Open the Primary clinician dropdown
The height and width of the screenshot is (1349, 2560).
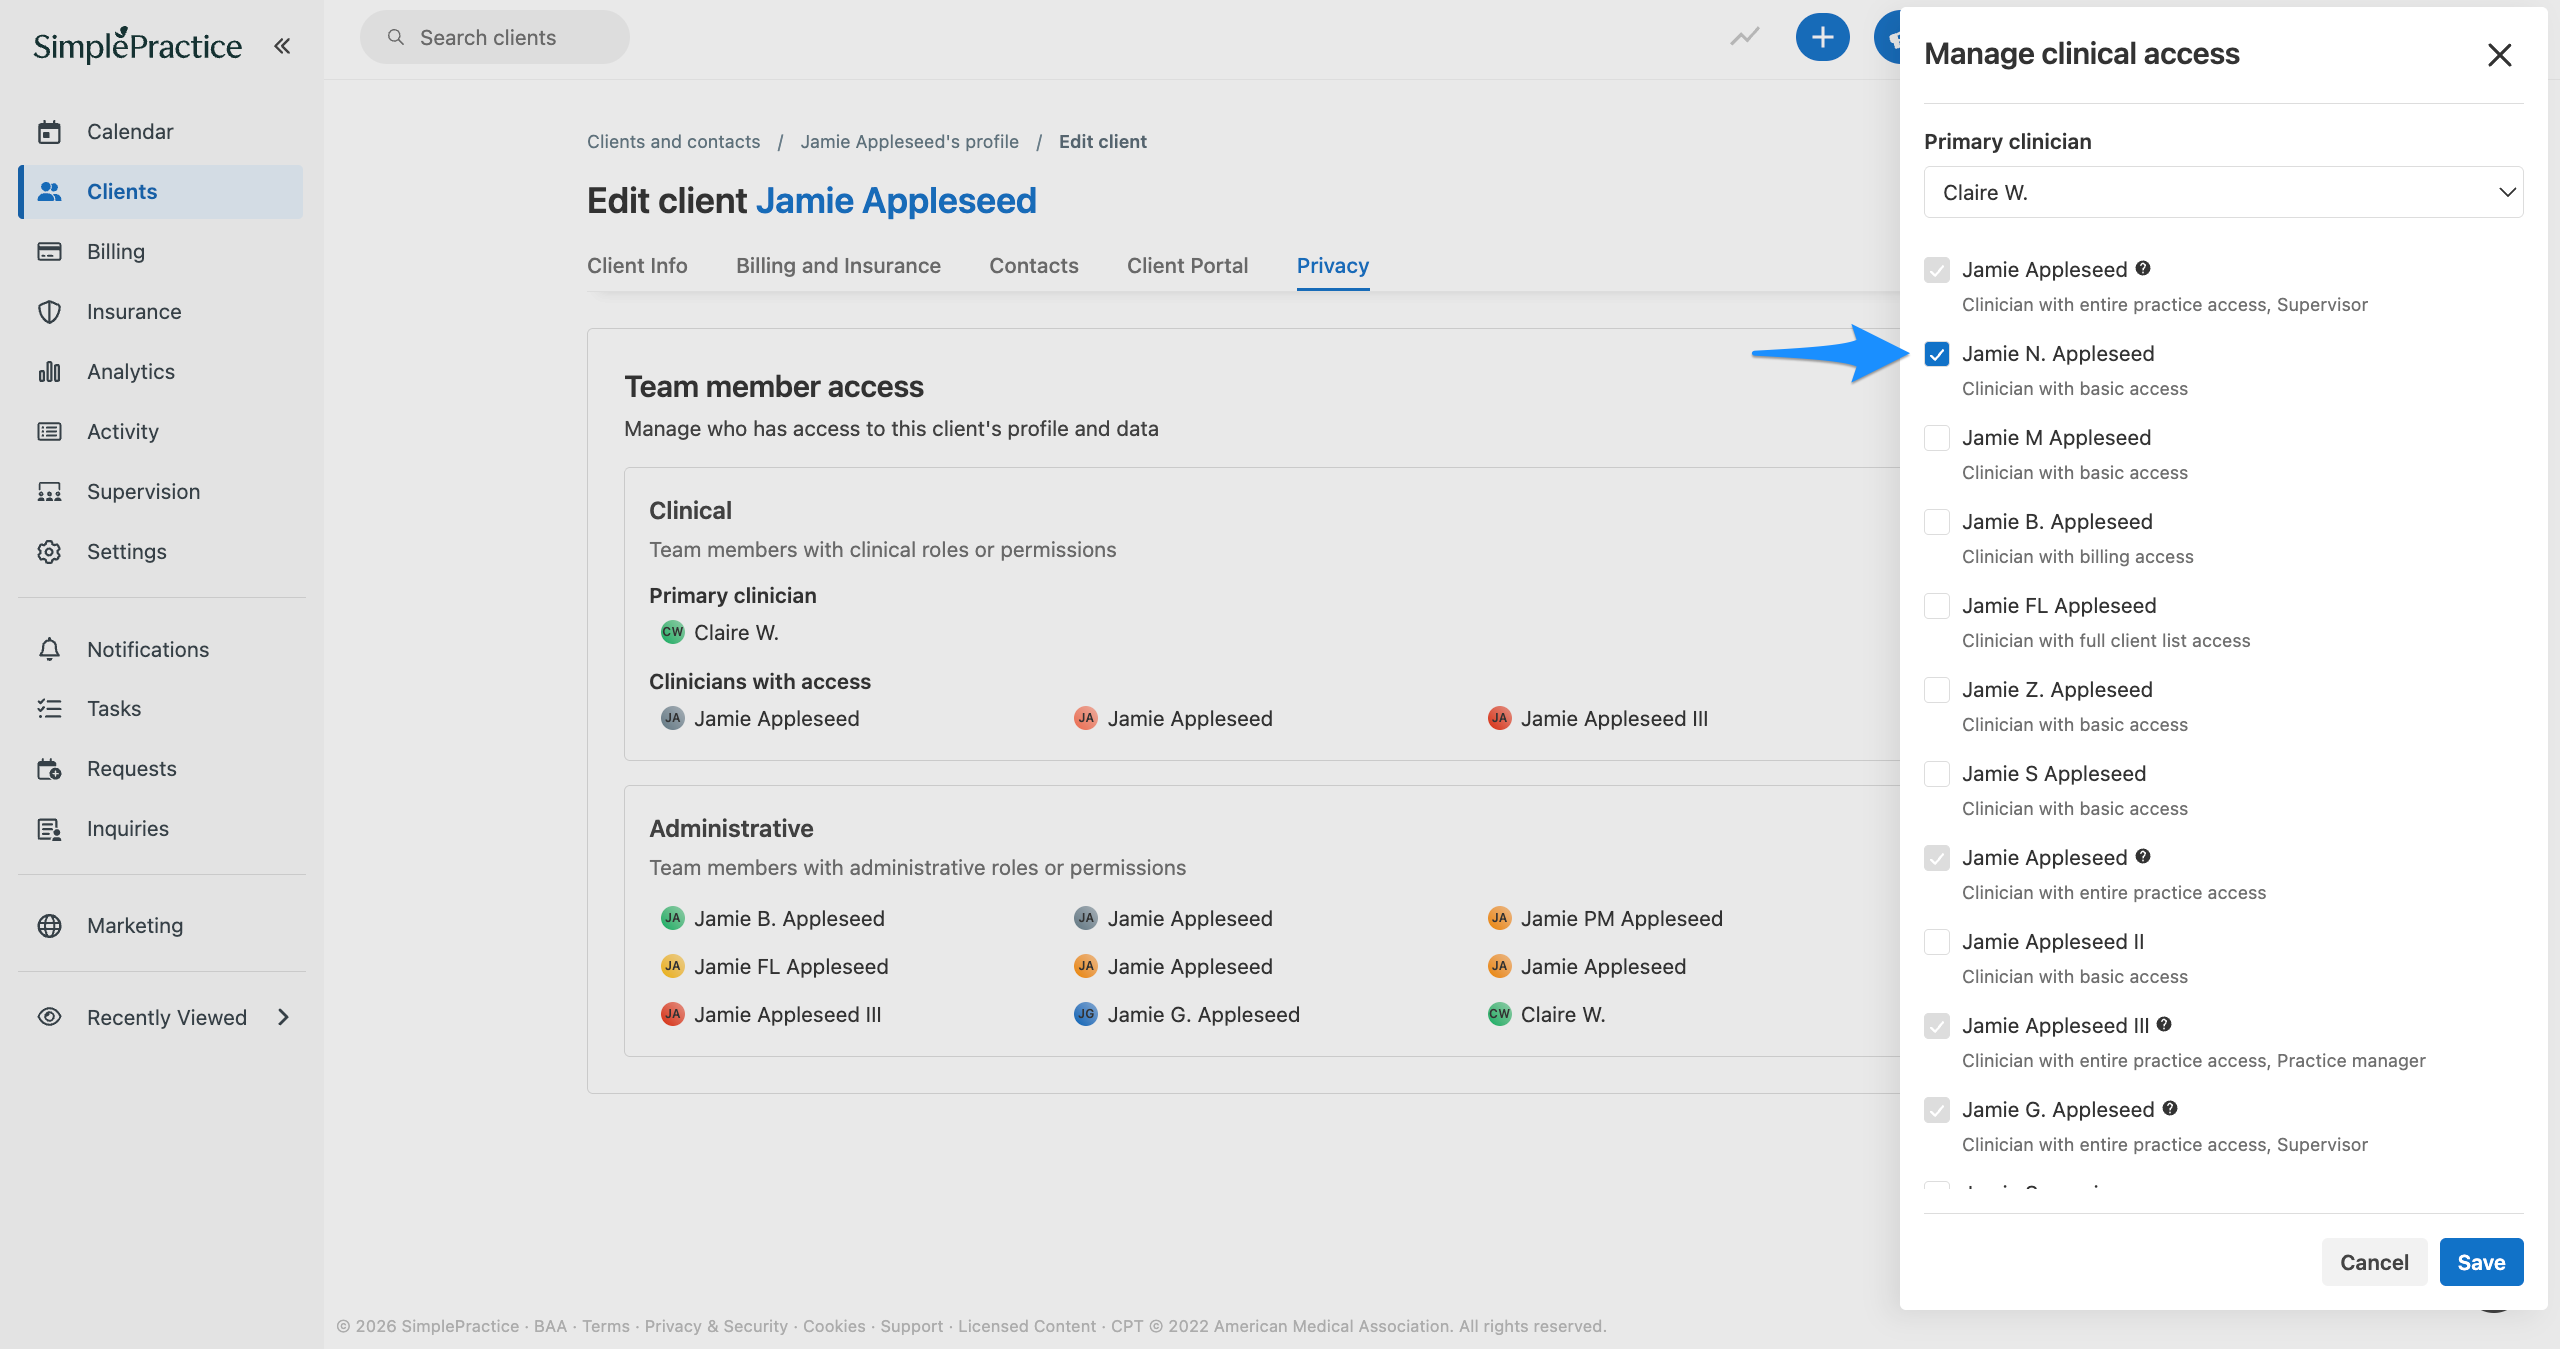pyautogui.click(x=2223, y=192)
